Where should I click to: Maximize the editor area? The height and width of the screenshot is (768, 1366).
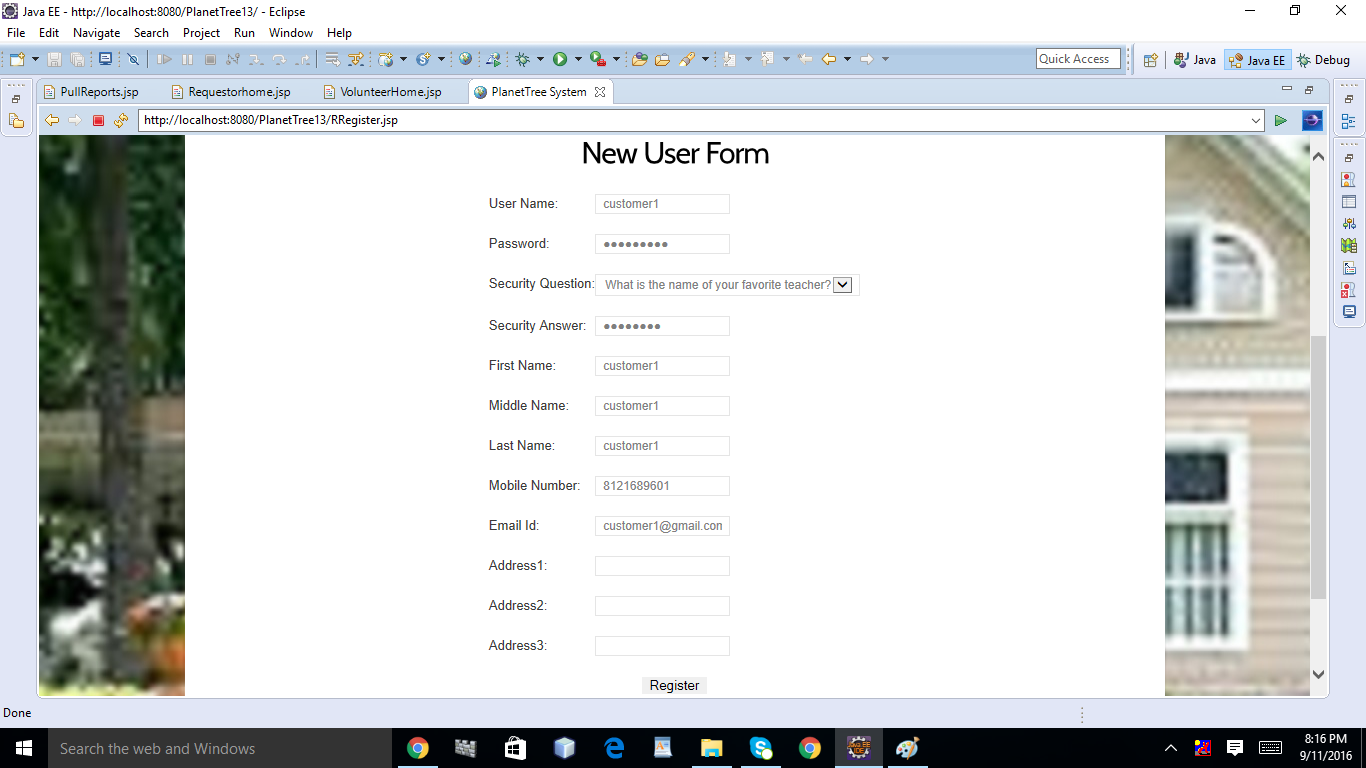[x=1309, y=90]
